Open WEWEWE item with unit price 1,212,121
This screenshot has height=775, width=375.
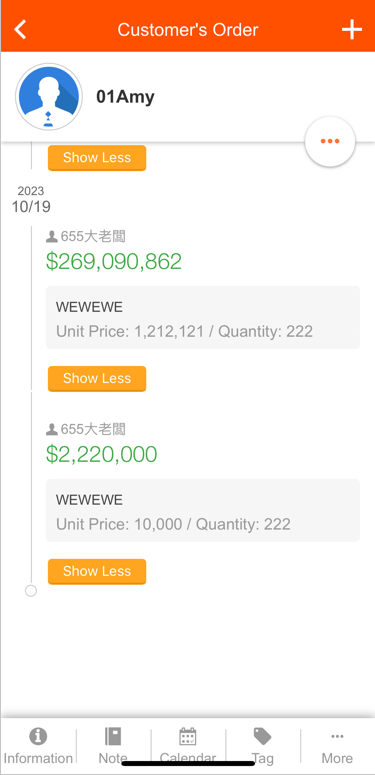tap(203, 317)
